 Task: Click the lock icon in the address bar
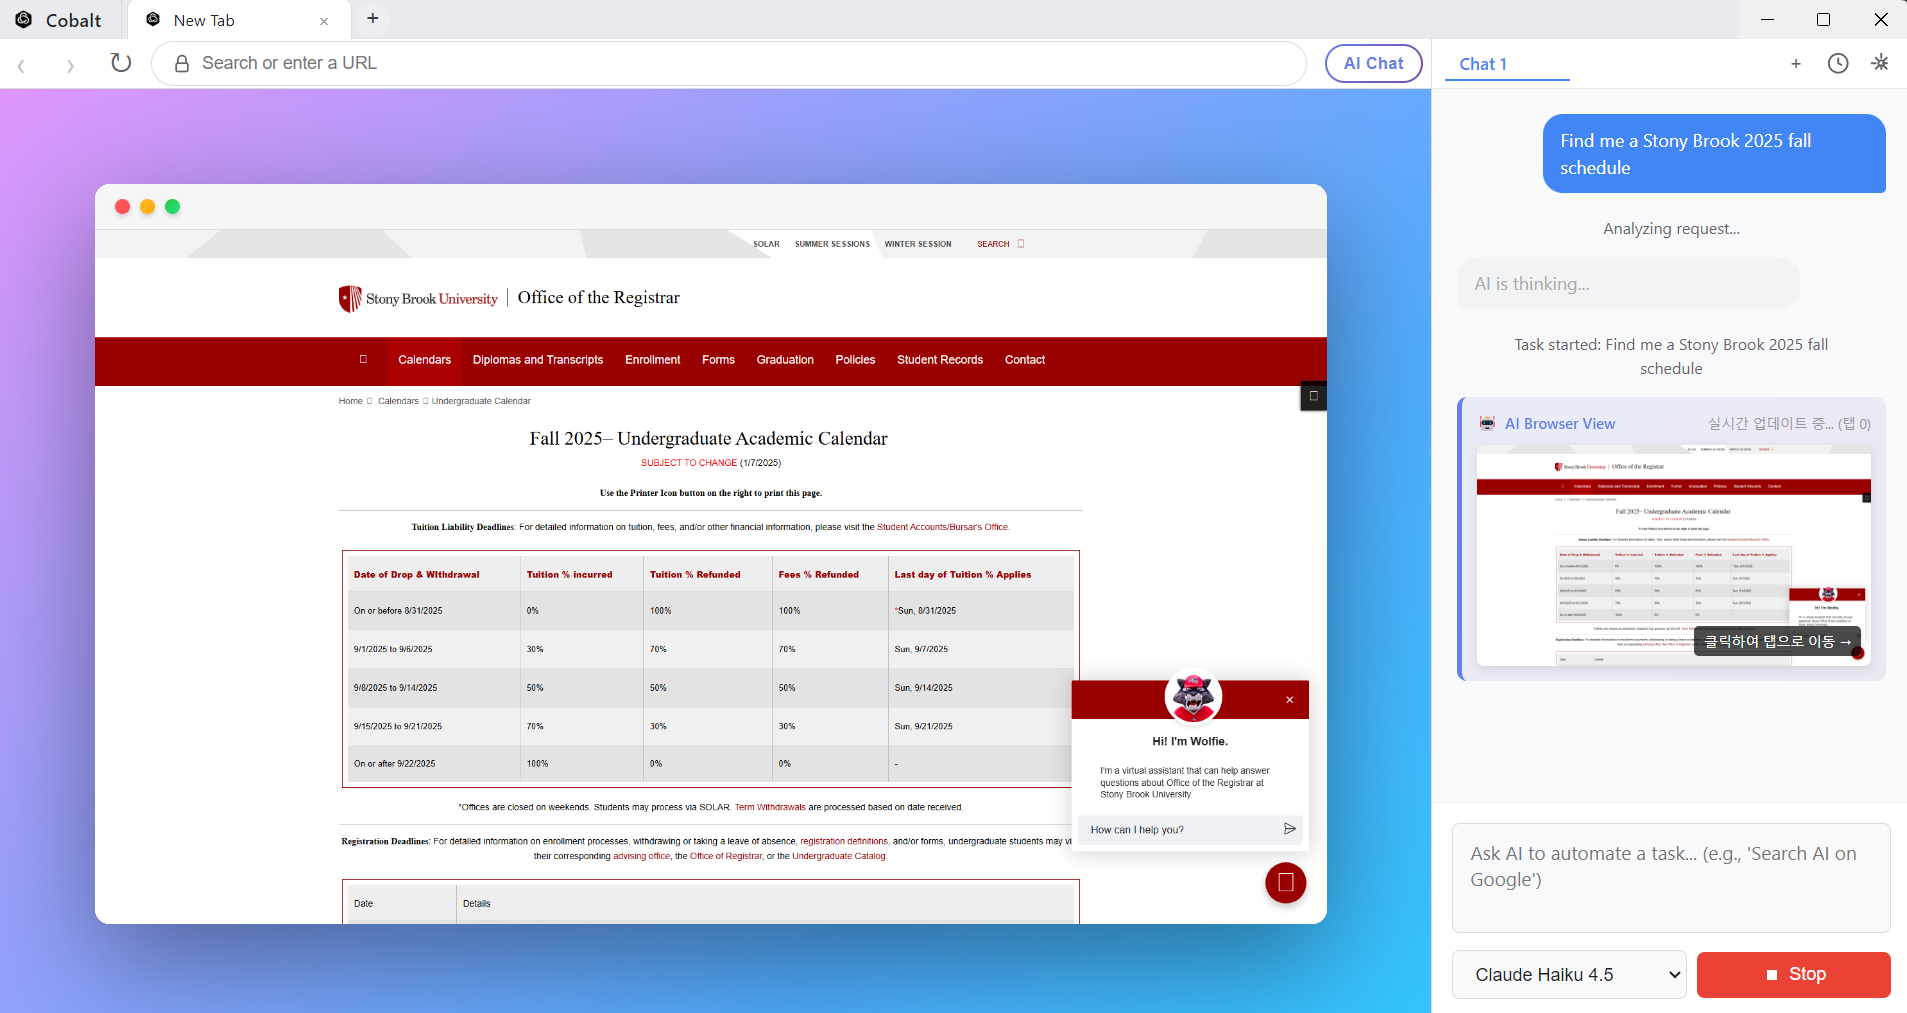point(182,64)
